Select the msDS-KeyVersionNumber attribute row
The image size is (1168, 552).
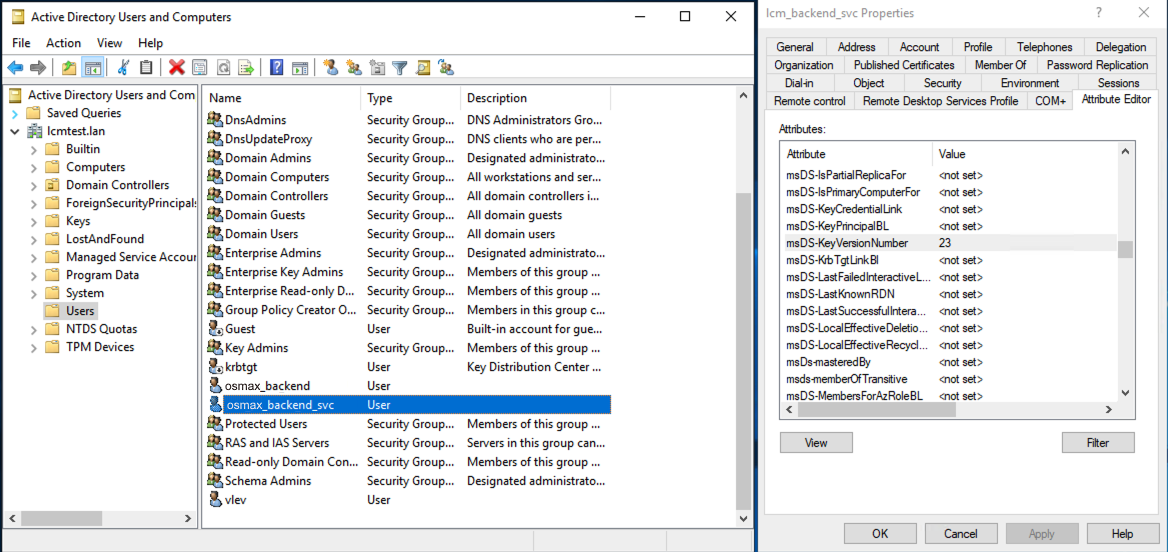click(847, 243)
